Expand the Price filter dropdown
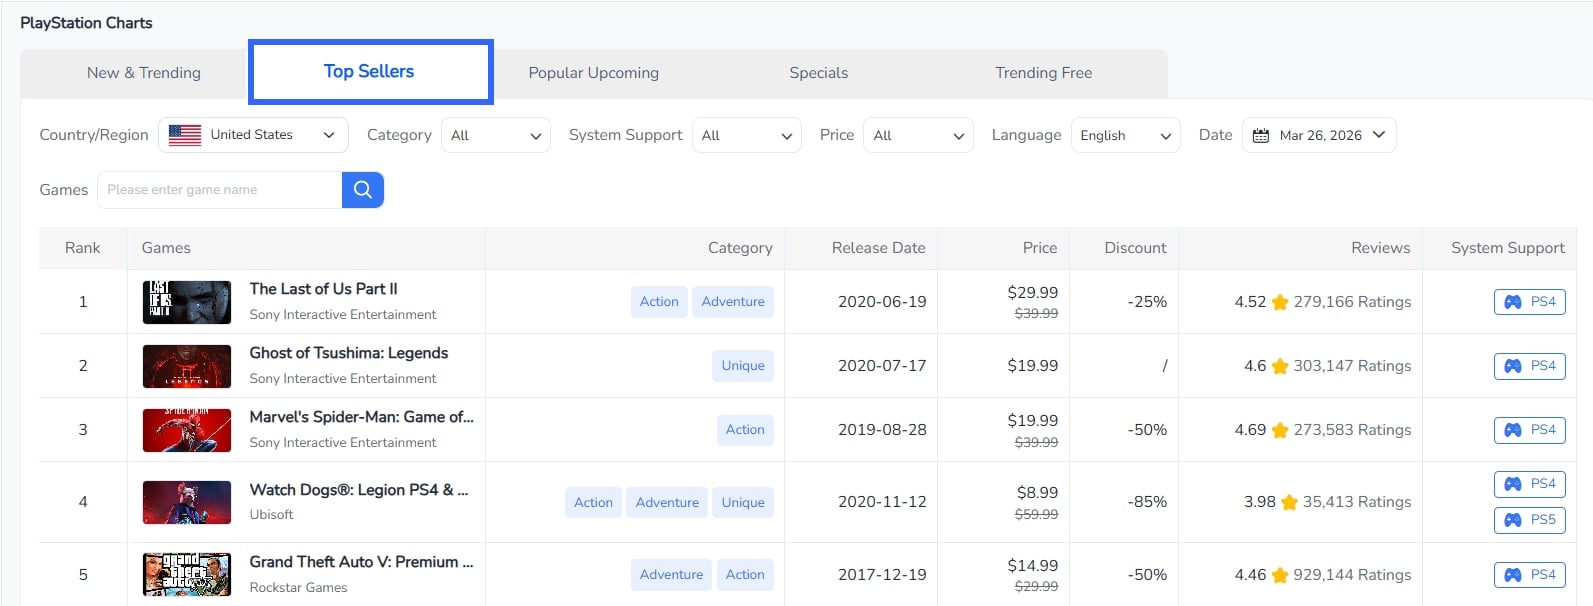 [918, 135]
